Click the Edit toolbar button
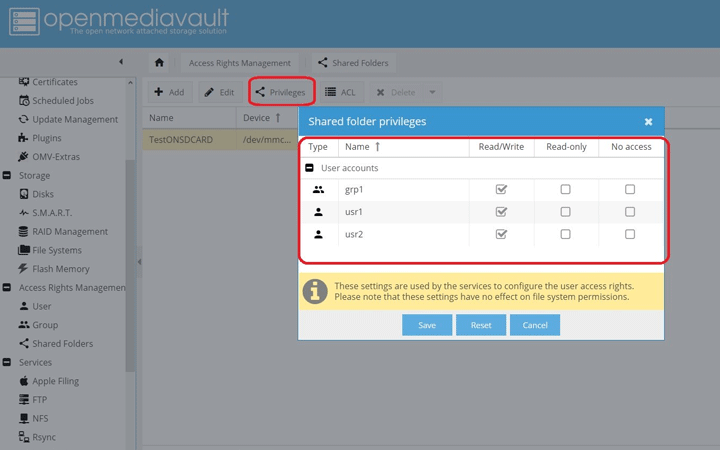 (x=219, y=92)
